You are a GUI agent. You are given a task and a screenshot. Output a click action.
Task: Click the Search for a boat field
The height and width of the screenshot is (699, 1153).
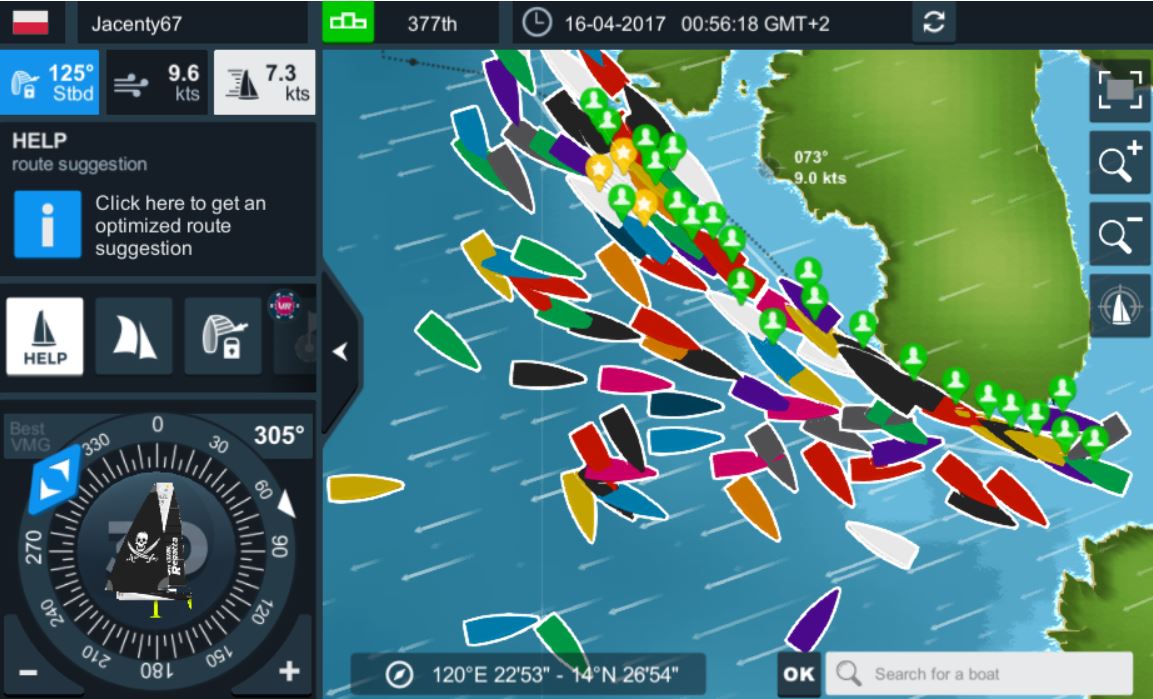(979, 674)
